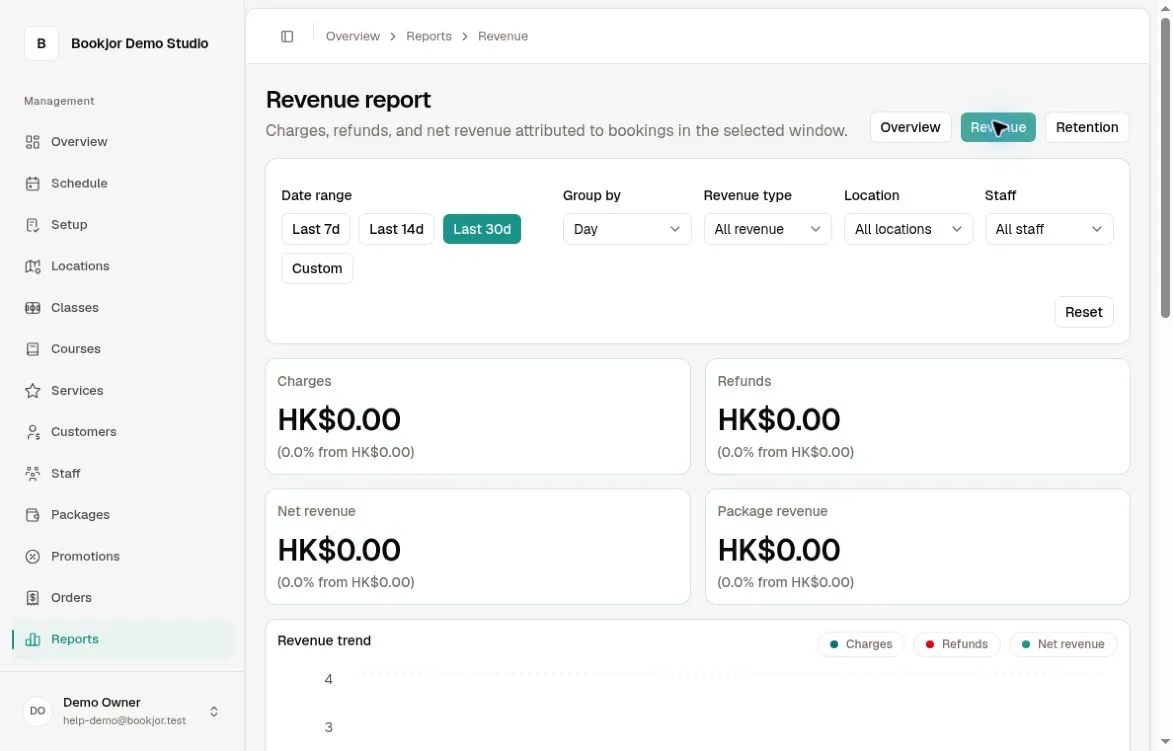Click the Packages wallet icon
1173x751 pixels.
(x=32, y=515)
